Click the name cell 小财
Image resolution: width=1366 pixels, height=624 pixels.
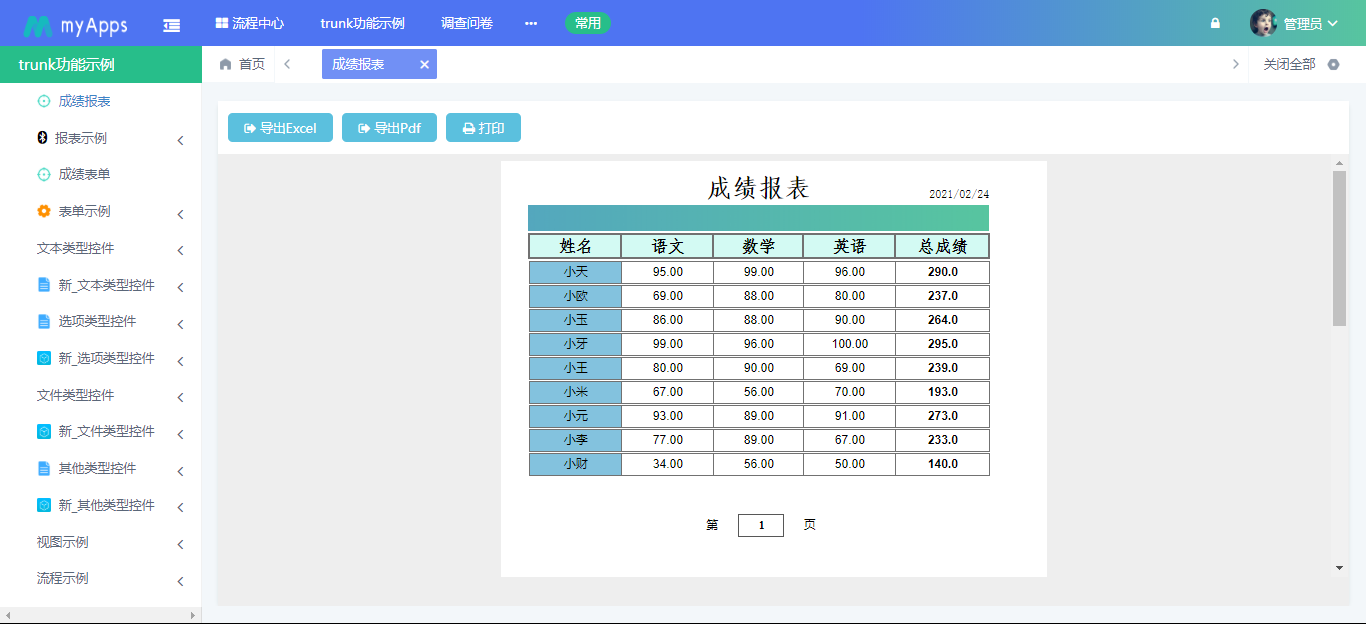pyautogui.click(x=575, y=464)
